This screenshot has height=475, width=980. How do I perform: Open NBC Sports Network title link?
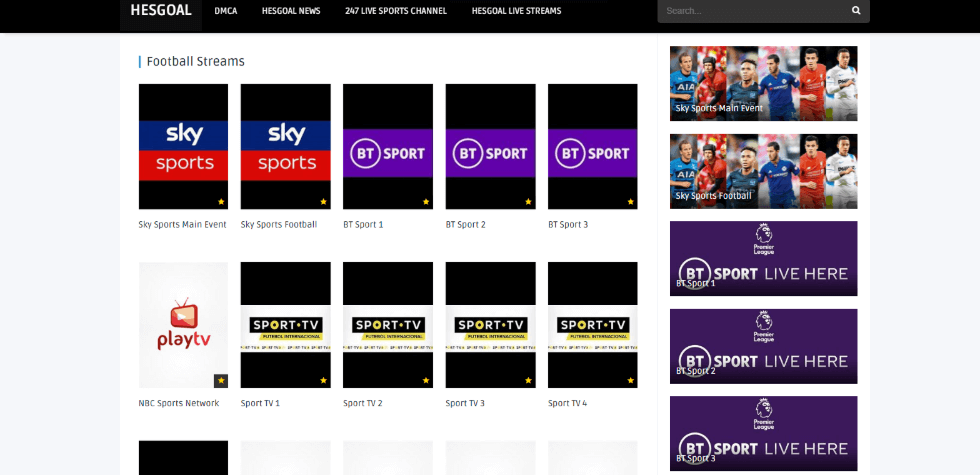click(x=179, y=403)
